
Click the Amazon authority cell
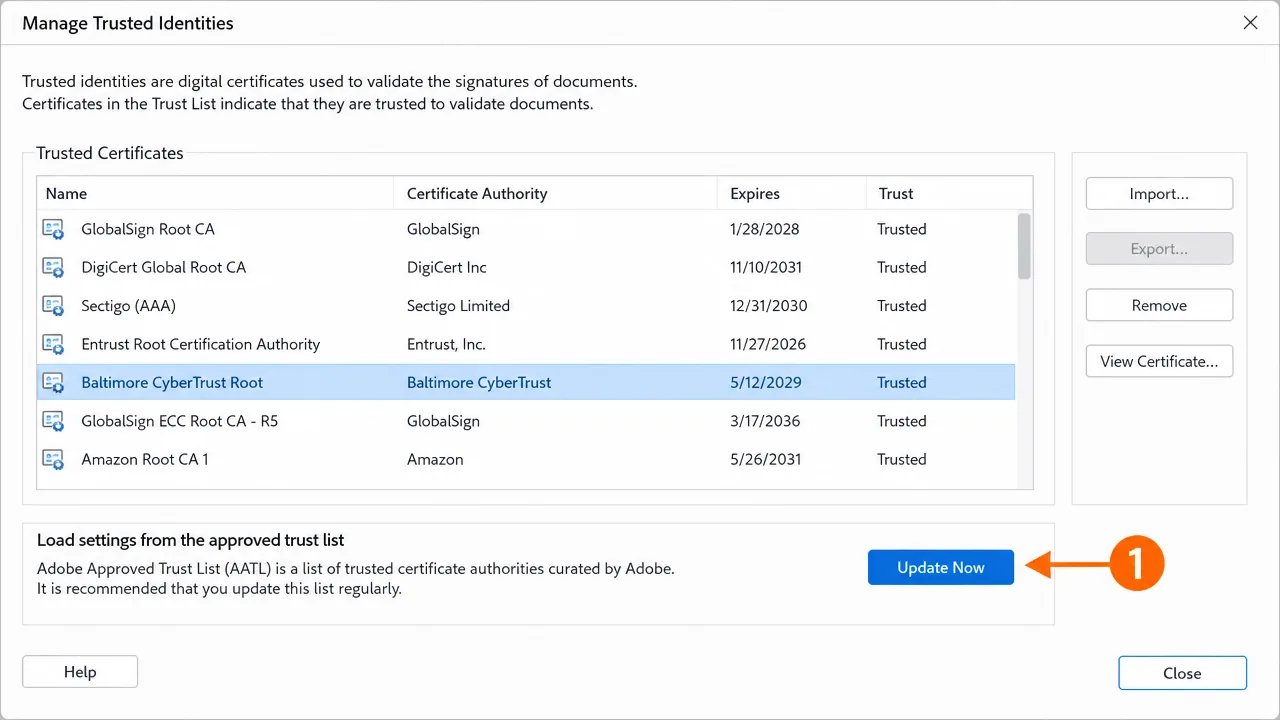pos(435,459)
